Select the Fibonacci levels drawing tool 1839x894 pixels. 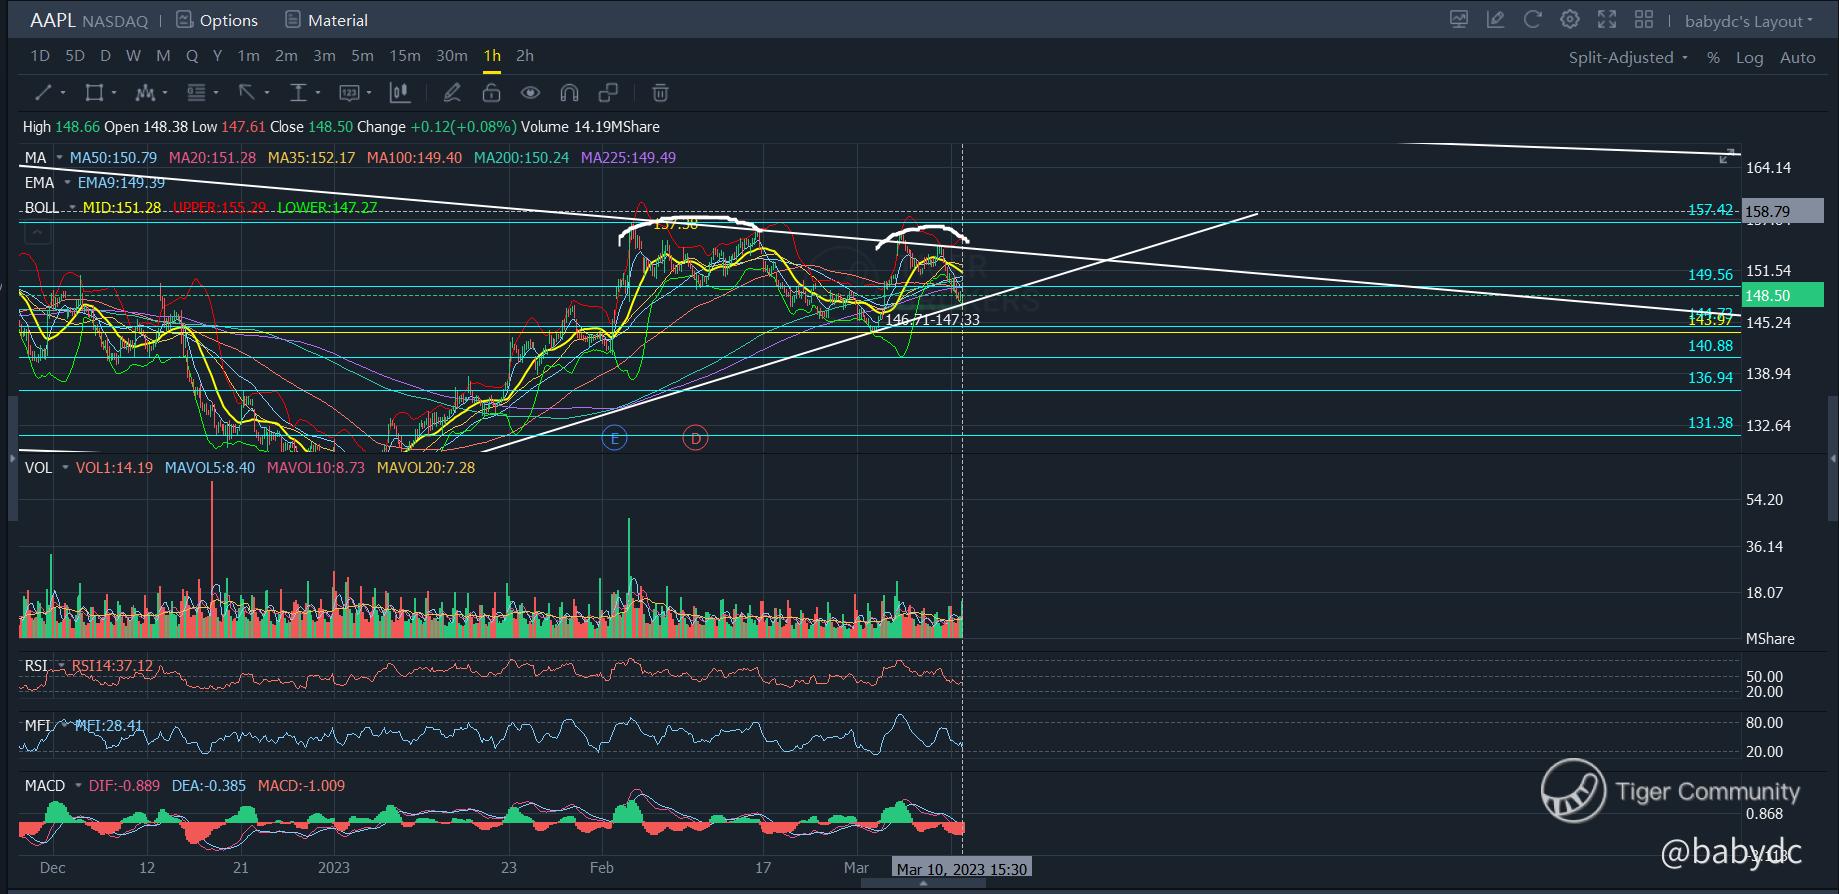196,93
